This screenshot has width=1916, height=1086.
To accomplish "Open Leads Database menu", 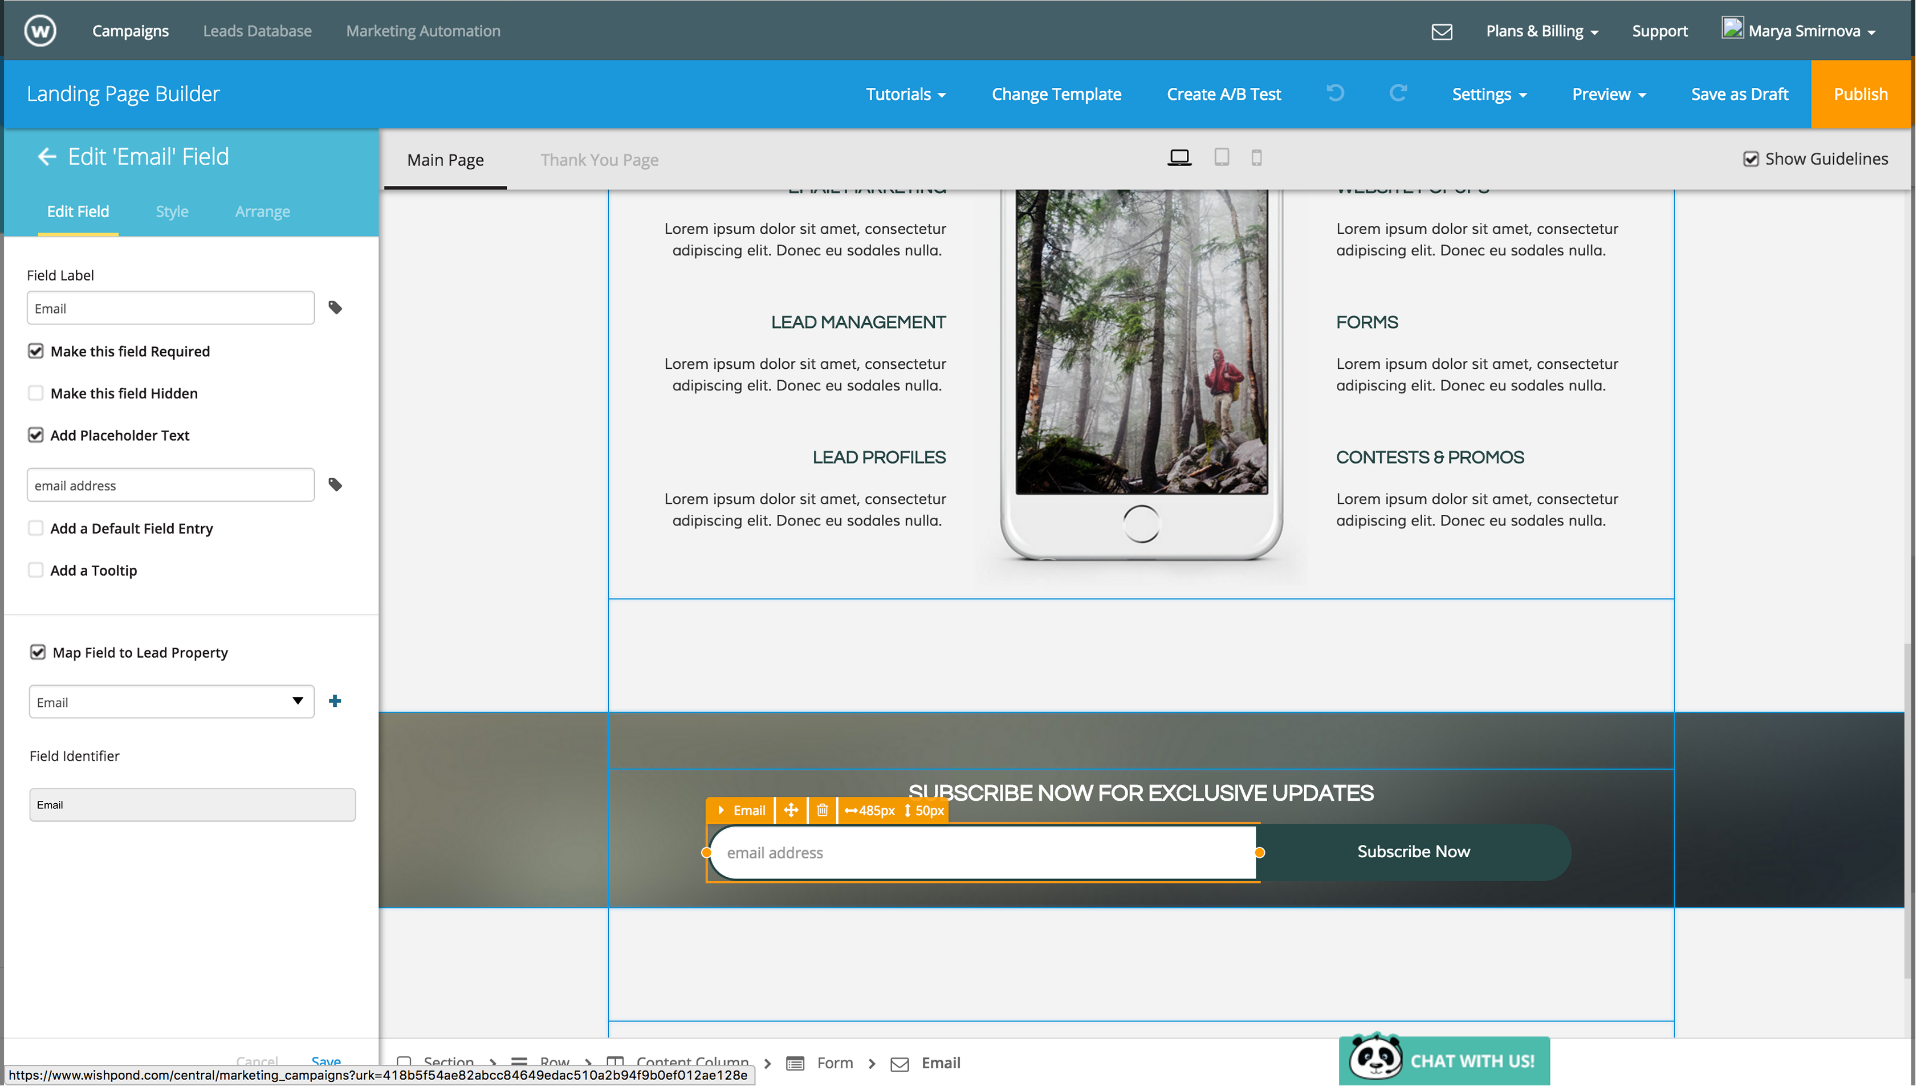I will click(257, 31).
